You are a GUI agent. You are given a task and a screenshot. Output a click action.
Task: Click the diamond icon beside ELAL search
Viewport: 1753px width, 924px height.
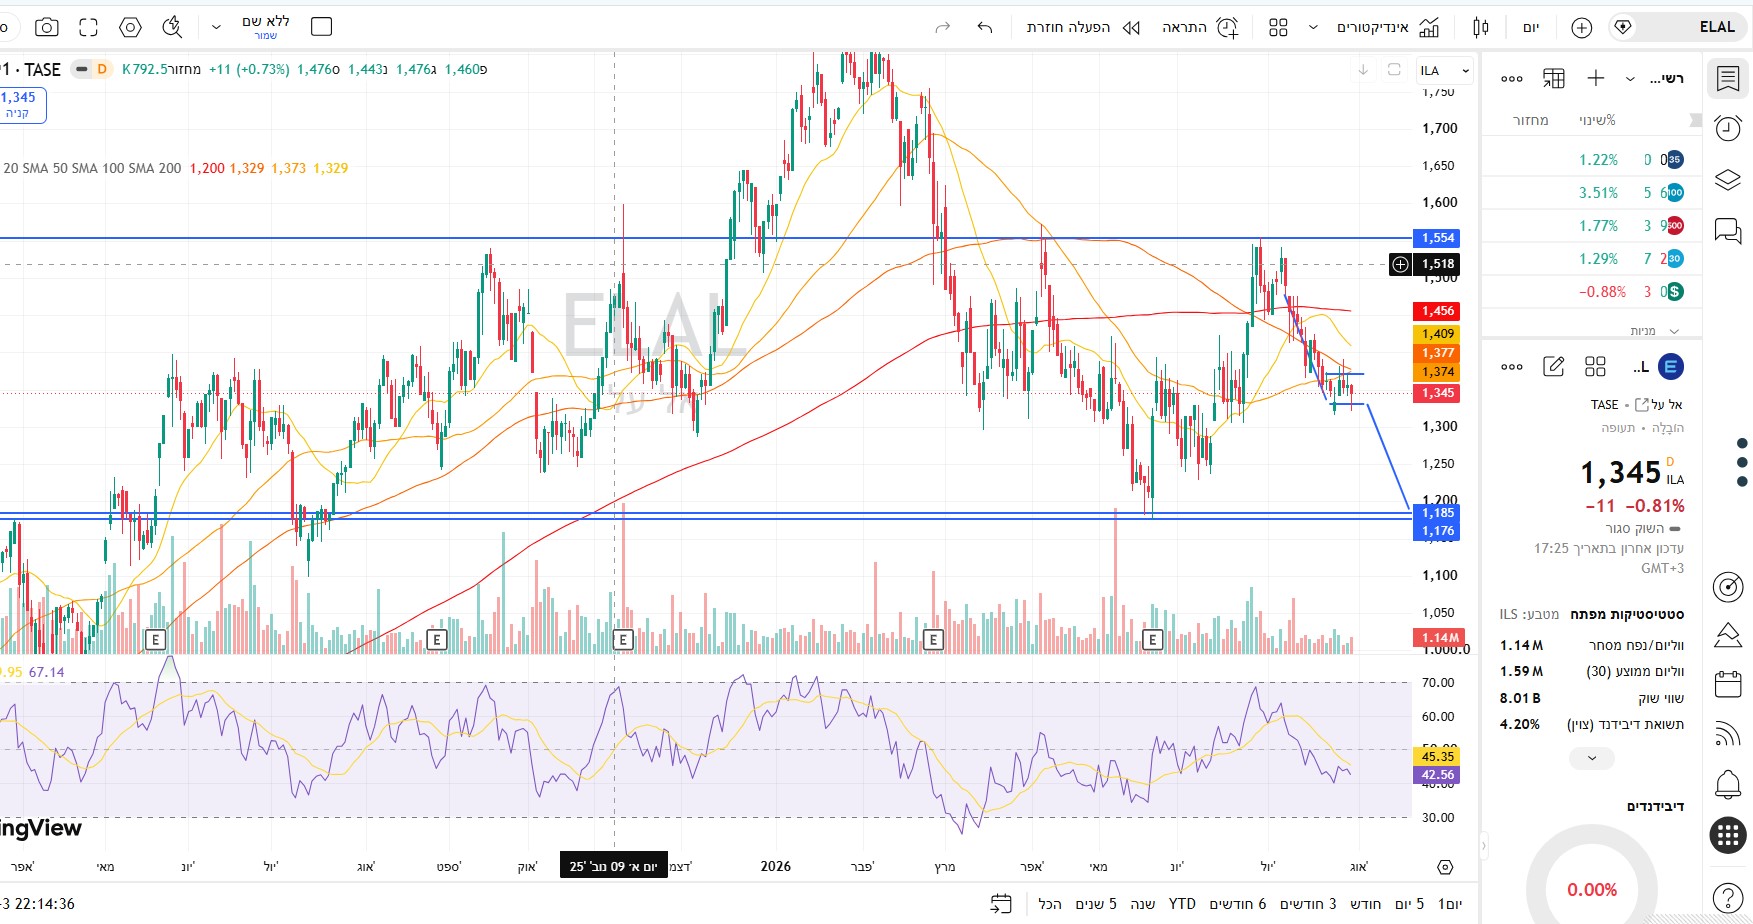tap(1623, 27)
